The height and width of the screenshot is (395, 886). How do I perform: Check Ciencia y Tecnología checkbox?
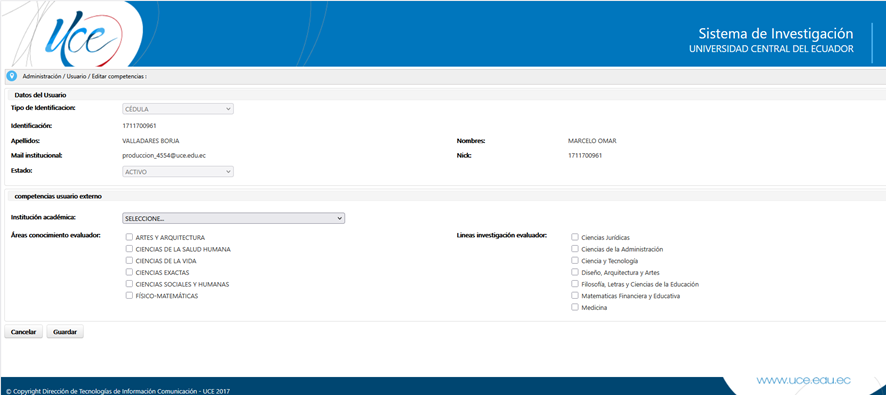(575, 261)
